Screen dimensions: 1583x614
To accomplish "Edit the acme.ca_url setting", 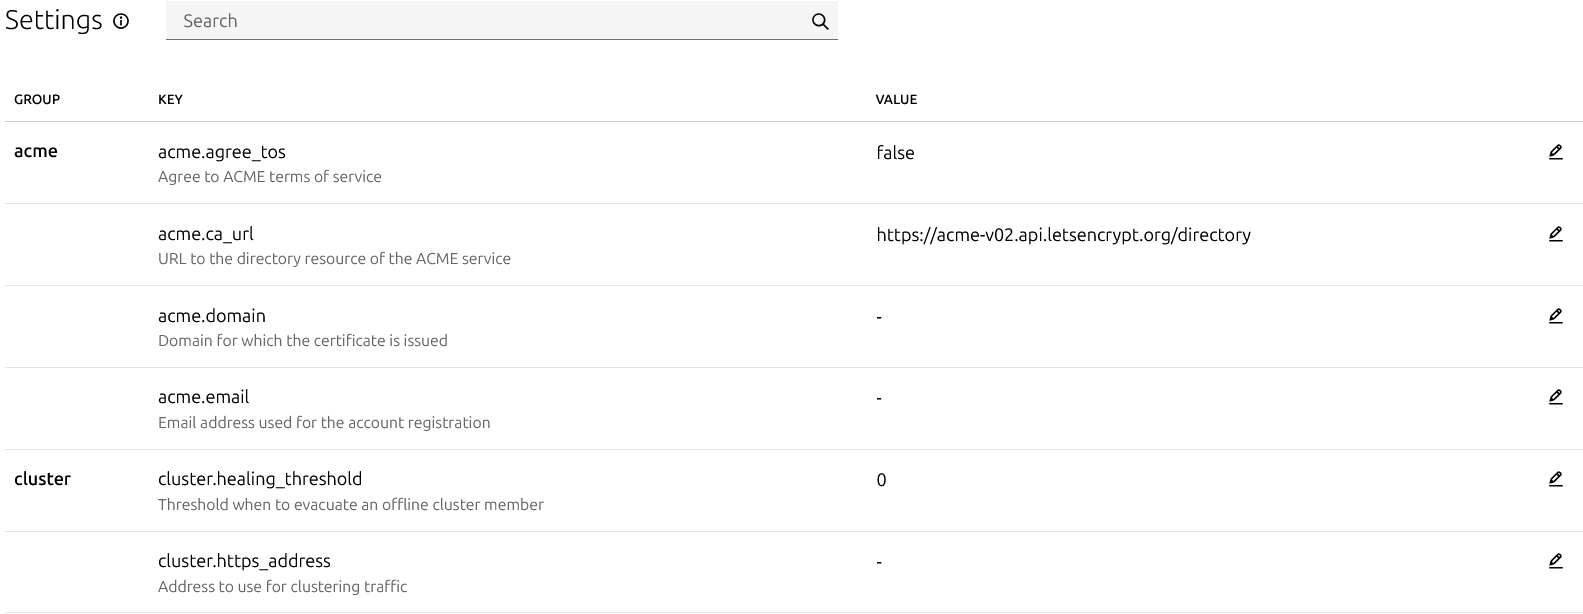I will tap(1554, 234).
